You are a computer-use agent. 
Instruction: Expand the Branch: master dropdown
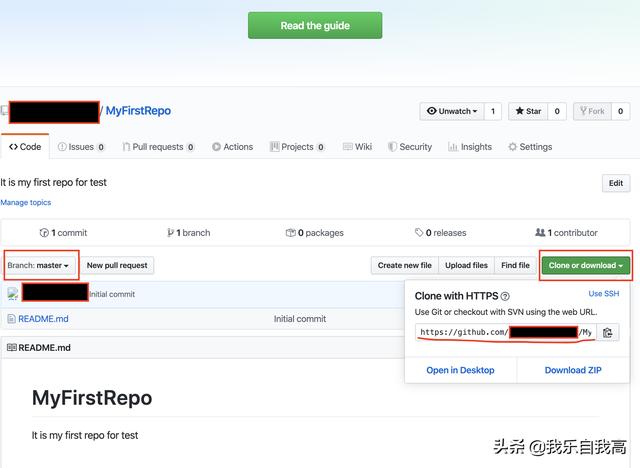(x=40, y=265)
